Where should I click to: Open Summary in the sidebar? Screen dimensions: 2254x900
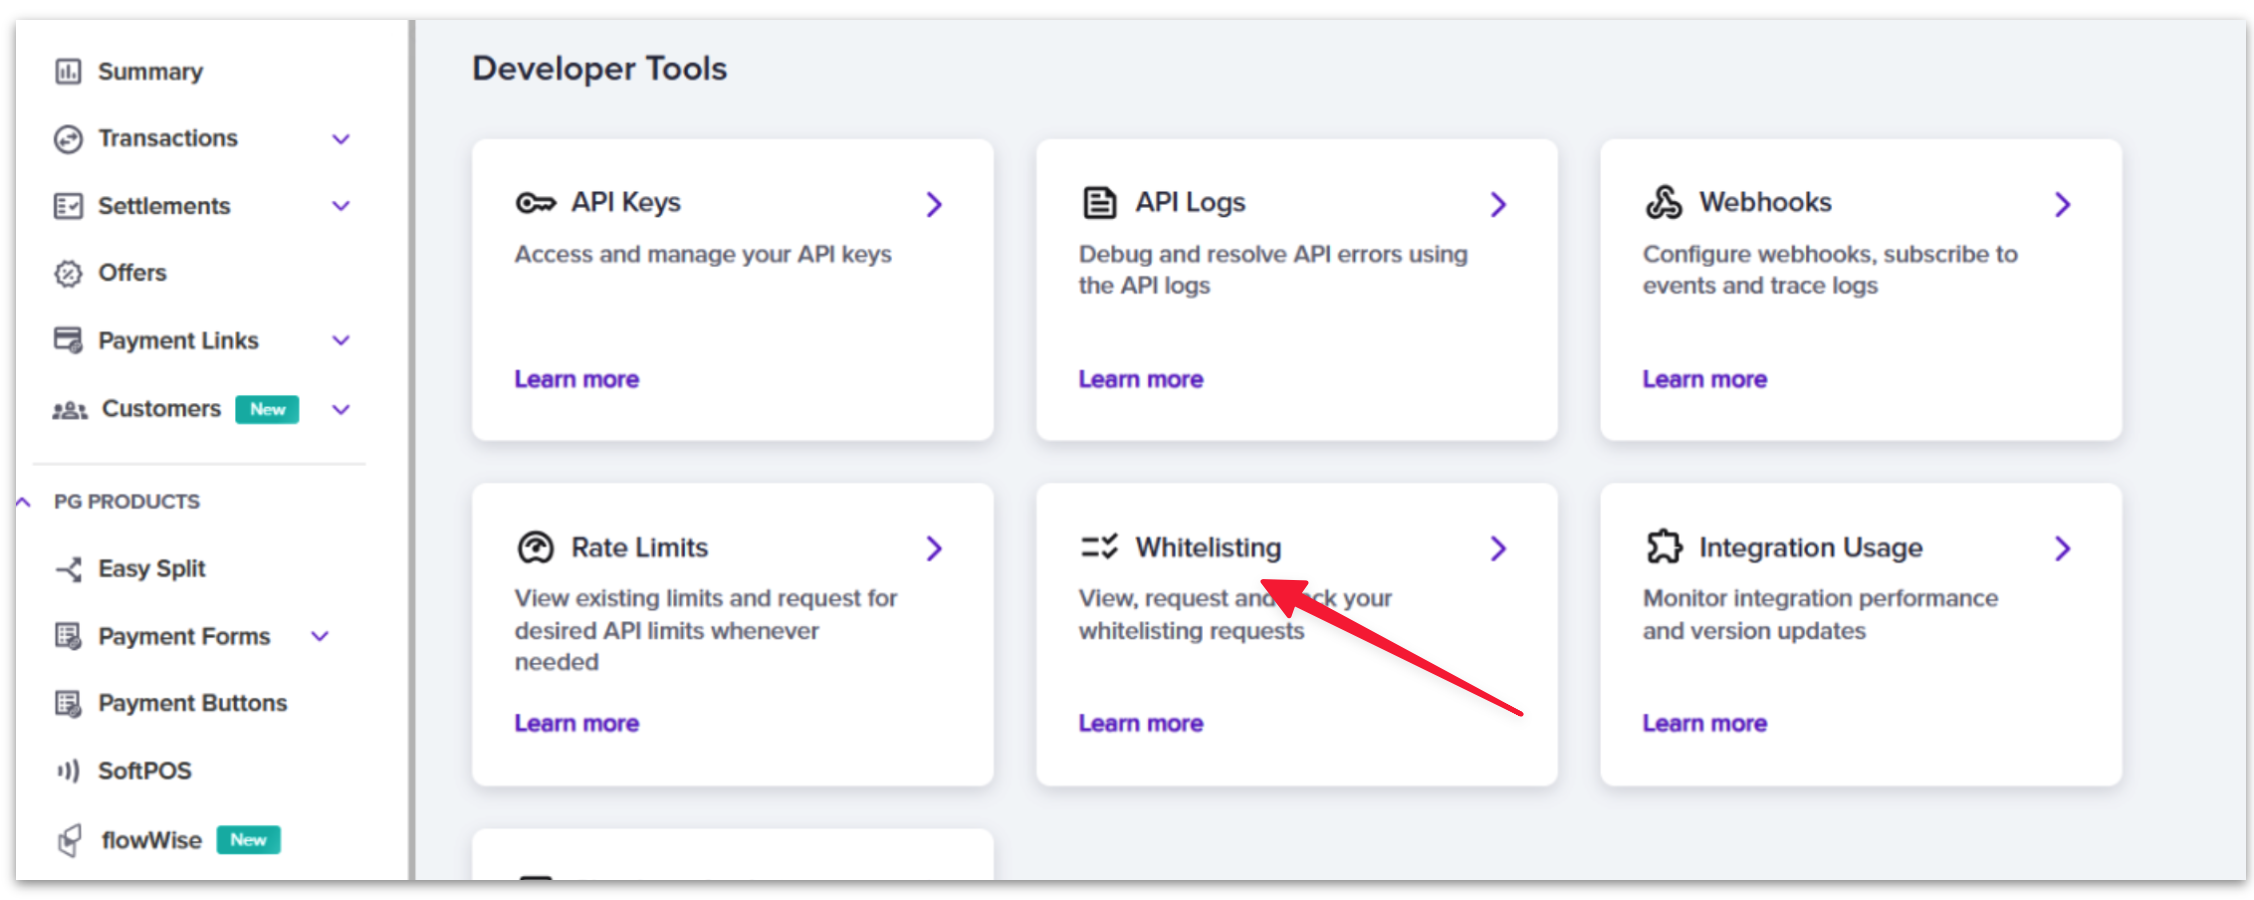coord(150,72)
